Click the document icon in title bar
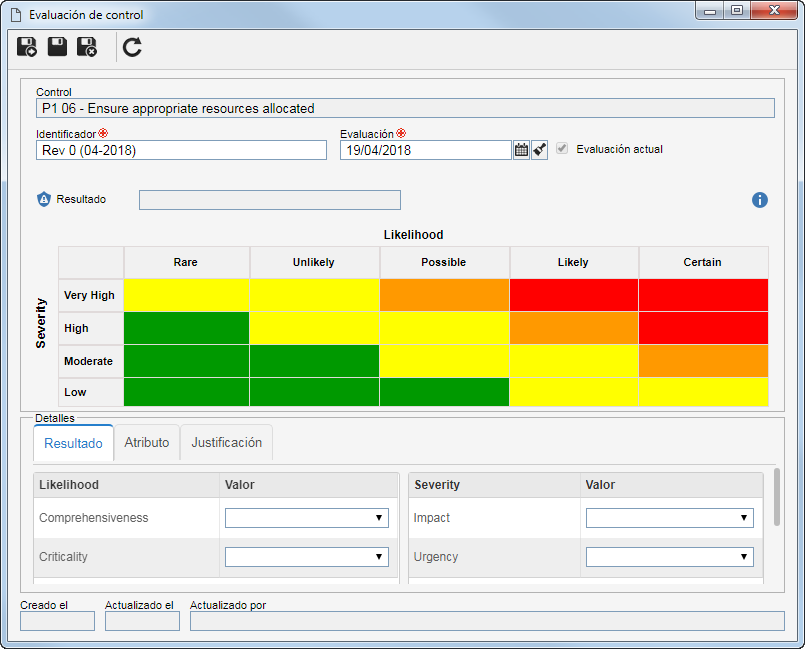 pos(16,15)
